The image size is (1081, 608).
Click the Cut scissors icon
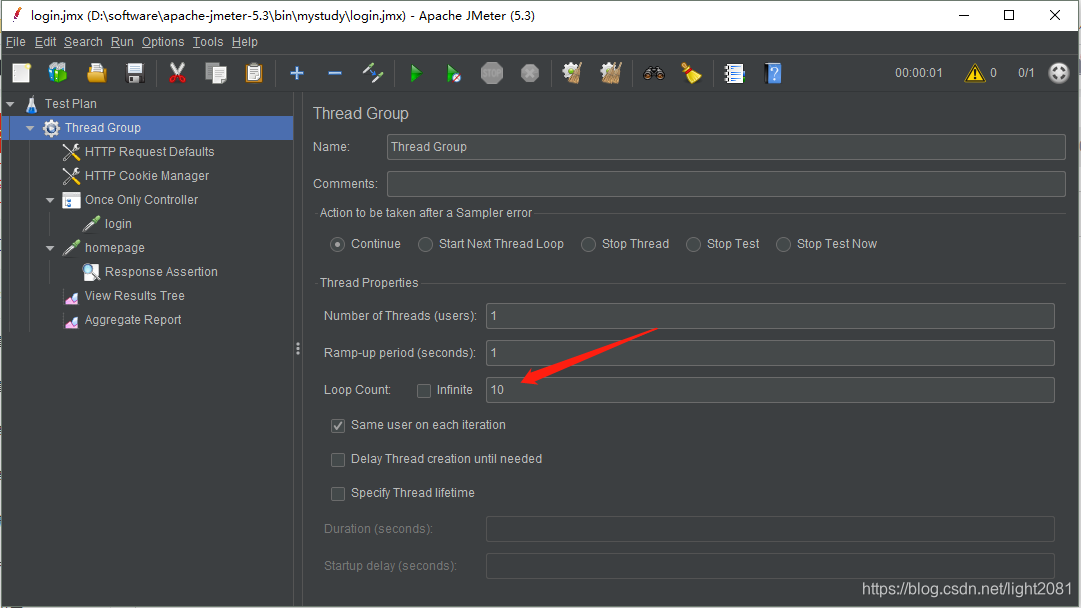point(177,73)
